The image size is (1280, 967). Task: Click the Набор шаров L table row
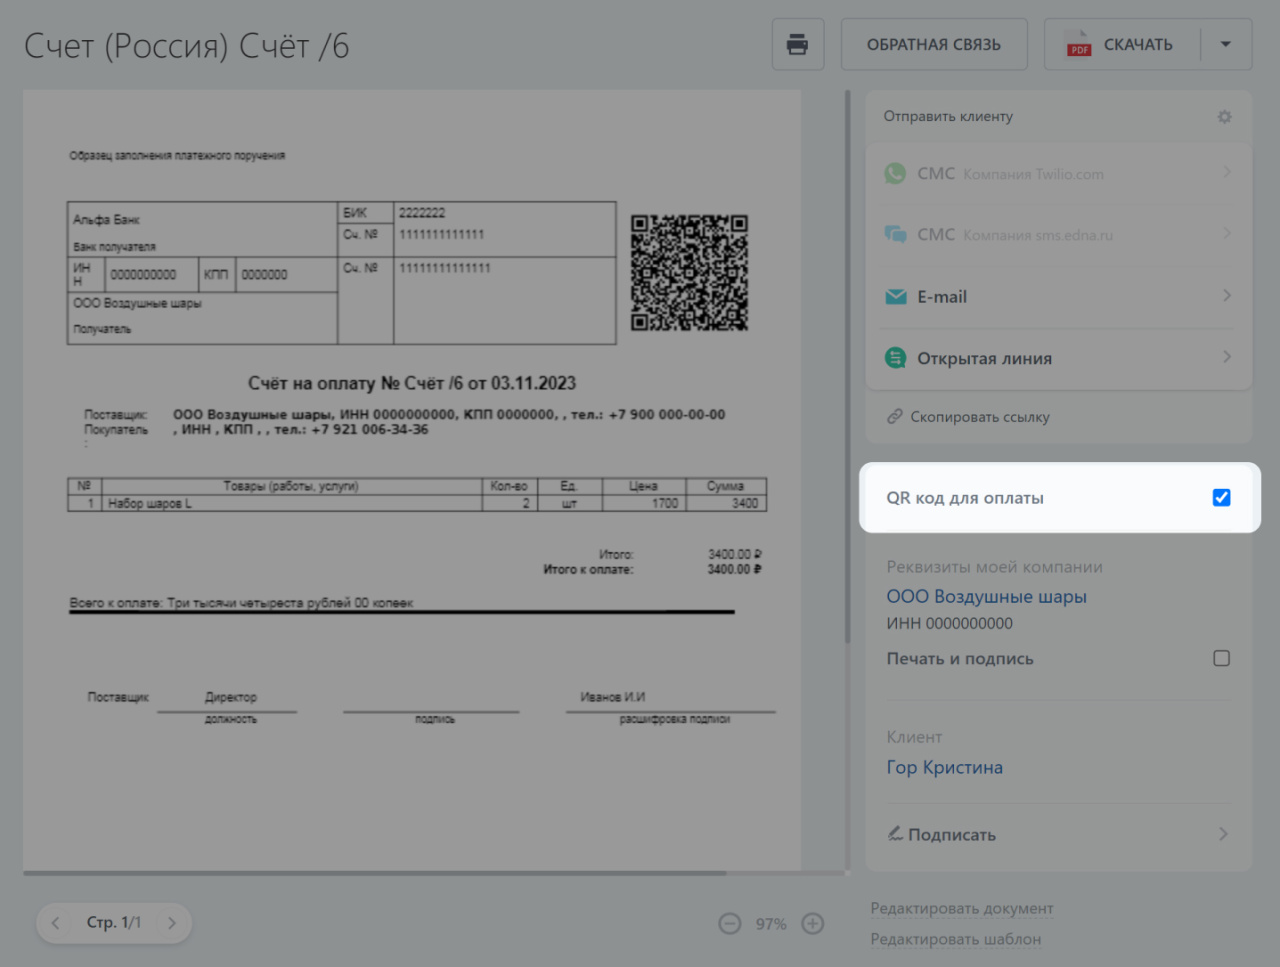417,503
